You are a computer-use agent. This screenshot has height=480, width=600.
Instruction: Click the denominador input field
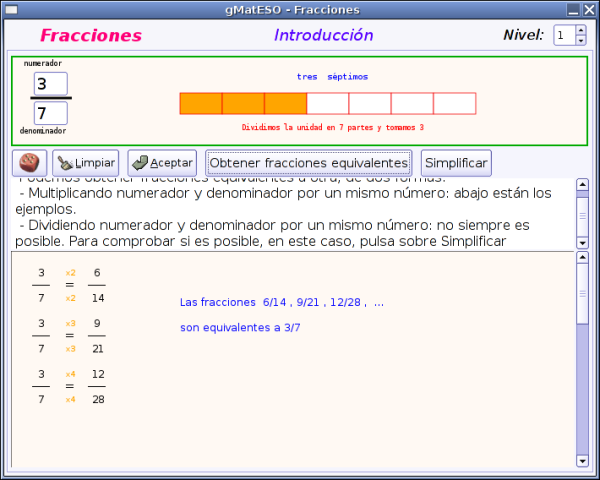click(x=51, y=113)
